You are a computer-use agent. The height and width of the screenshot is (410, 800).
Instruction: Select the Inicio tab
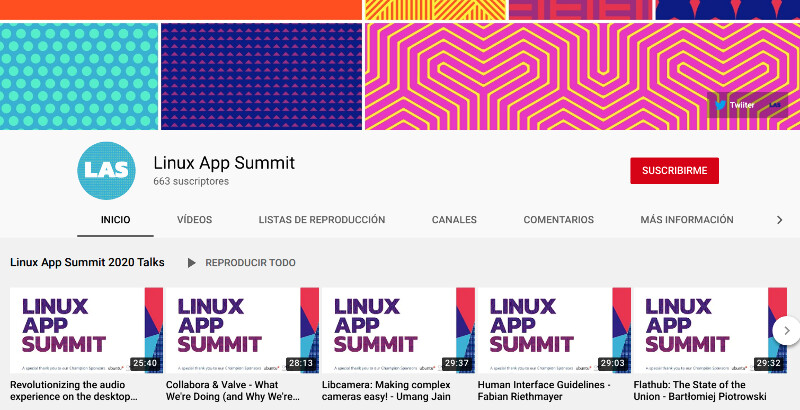(x=116, y=220)
